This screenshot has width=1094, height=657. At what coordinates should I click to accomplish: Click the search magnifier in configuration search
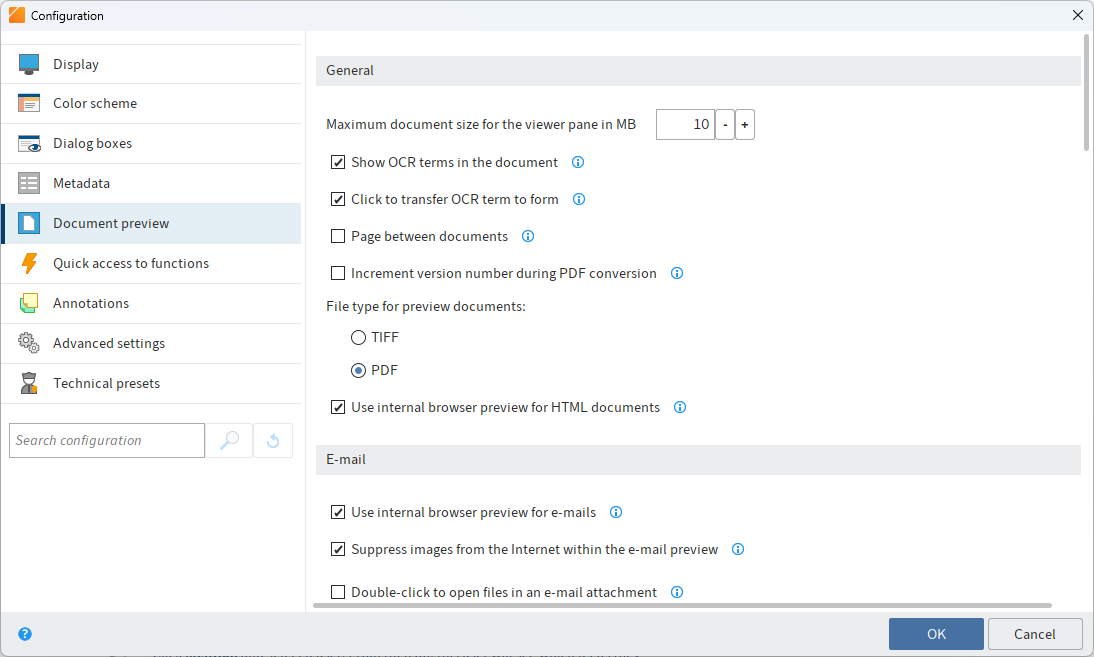pos(229,440)
